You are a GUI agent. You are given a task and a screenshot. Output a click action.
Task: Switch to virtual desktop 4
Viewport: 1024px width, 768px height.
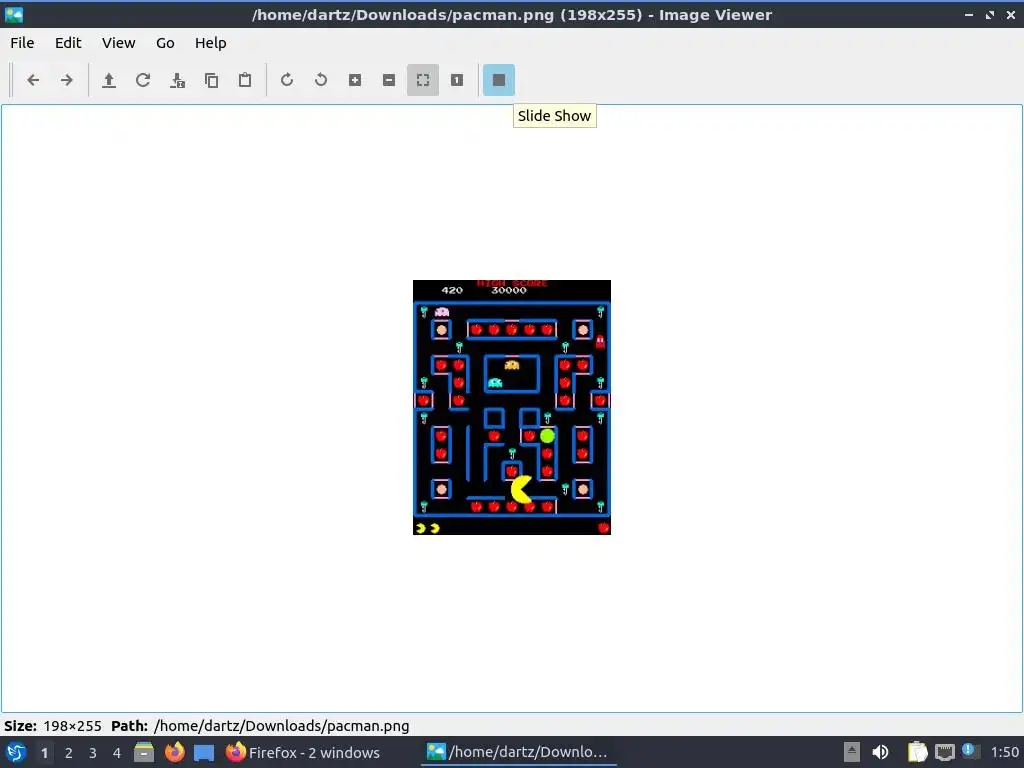pos(117,753)
